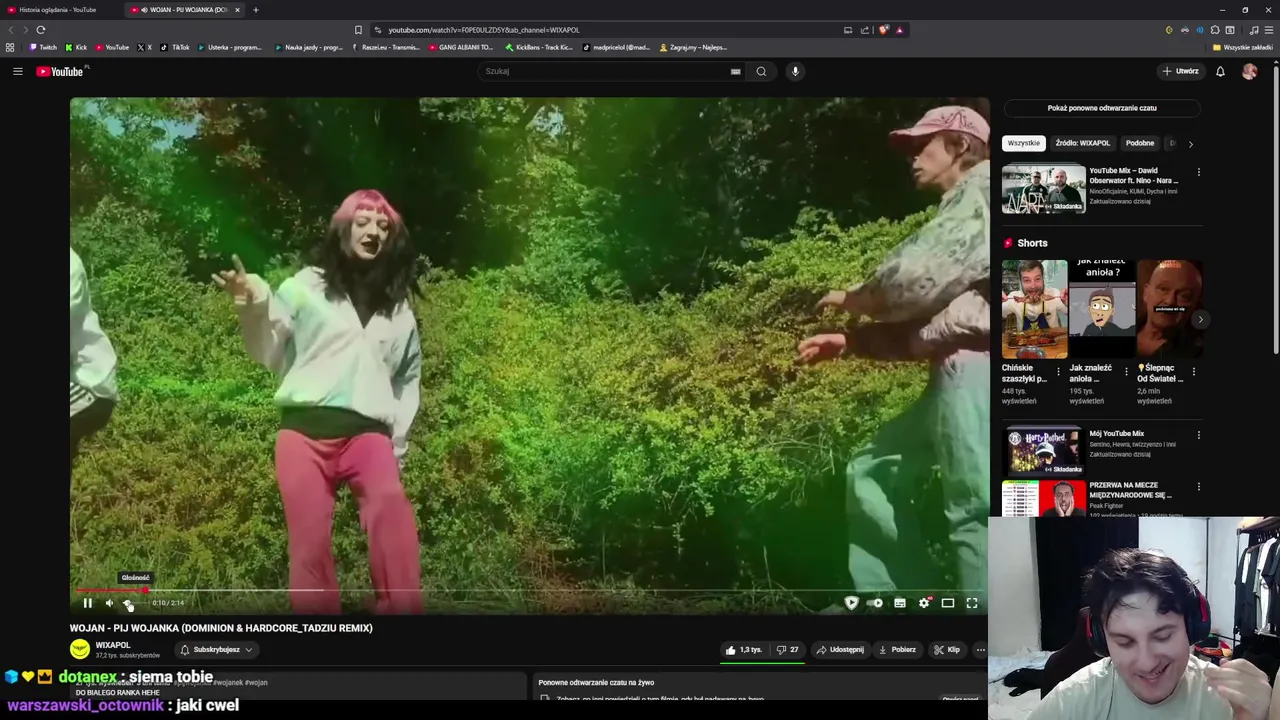Adjust the volume slider handle
Viewport: 1280px width, 720px height.
[x=128, y=603]
